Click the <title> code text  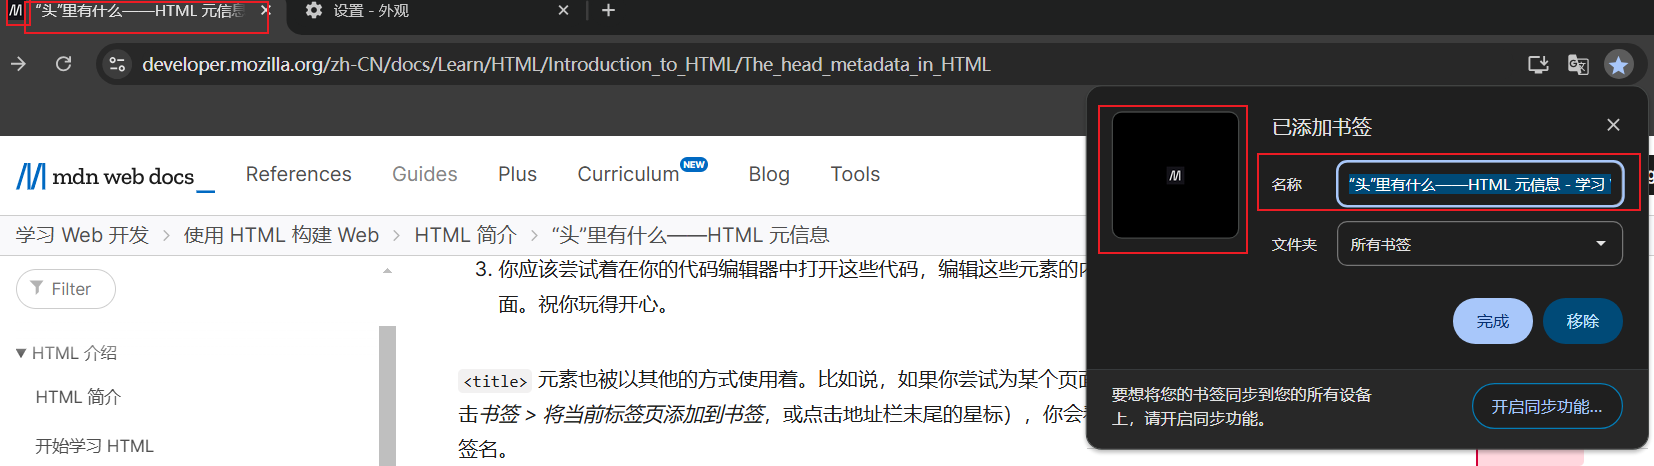pos(495,381)
